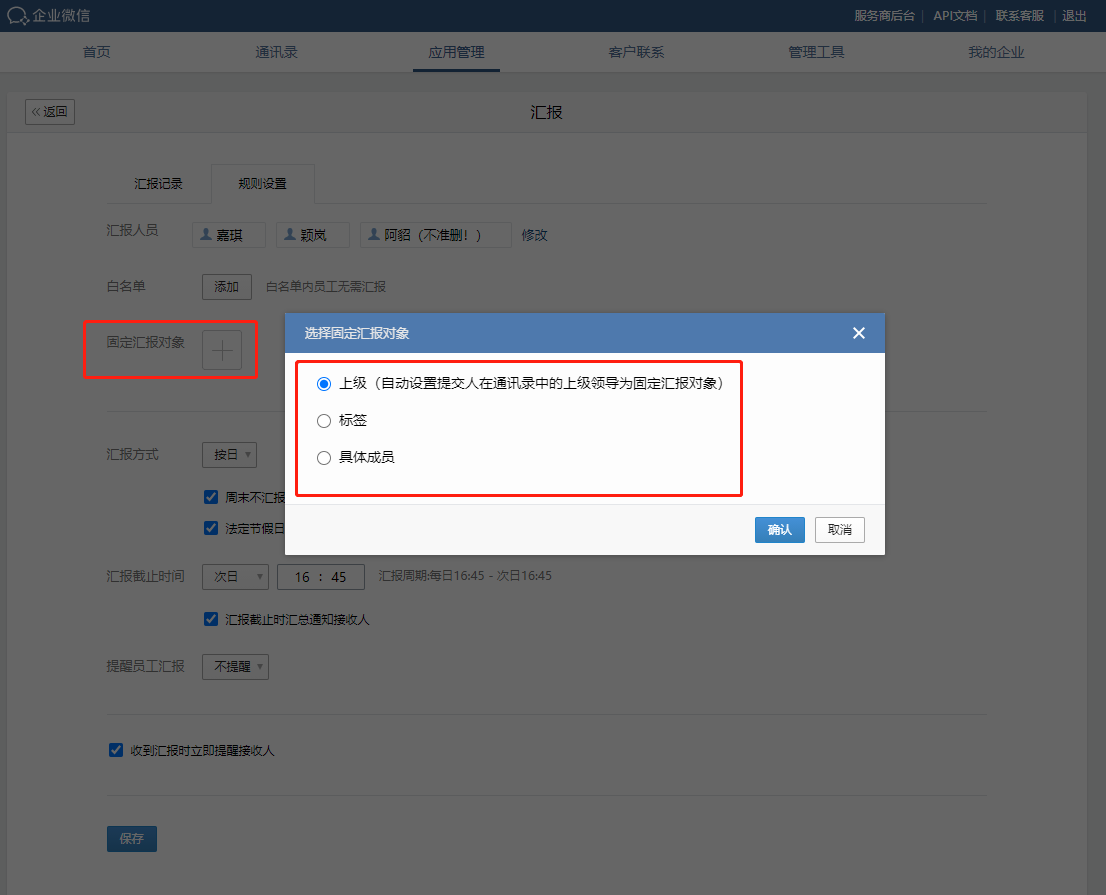Select the 具体成员 radio option
1106x895 pixels.
point(324,458)
